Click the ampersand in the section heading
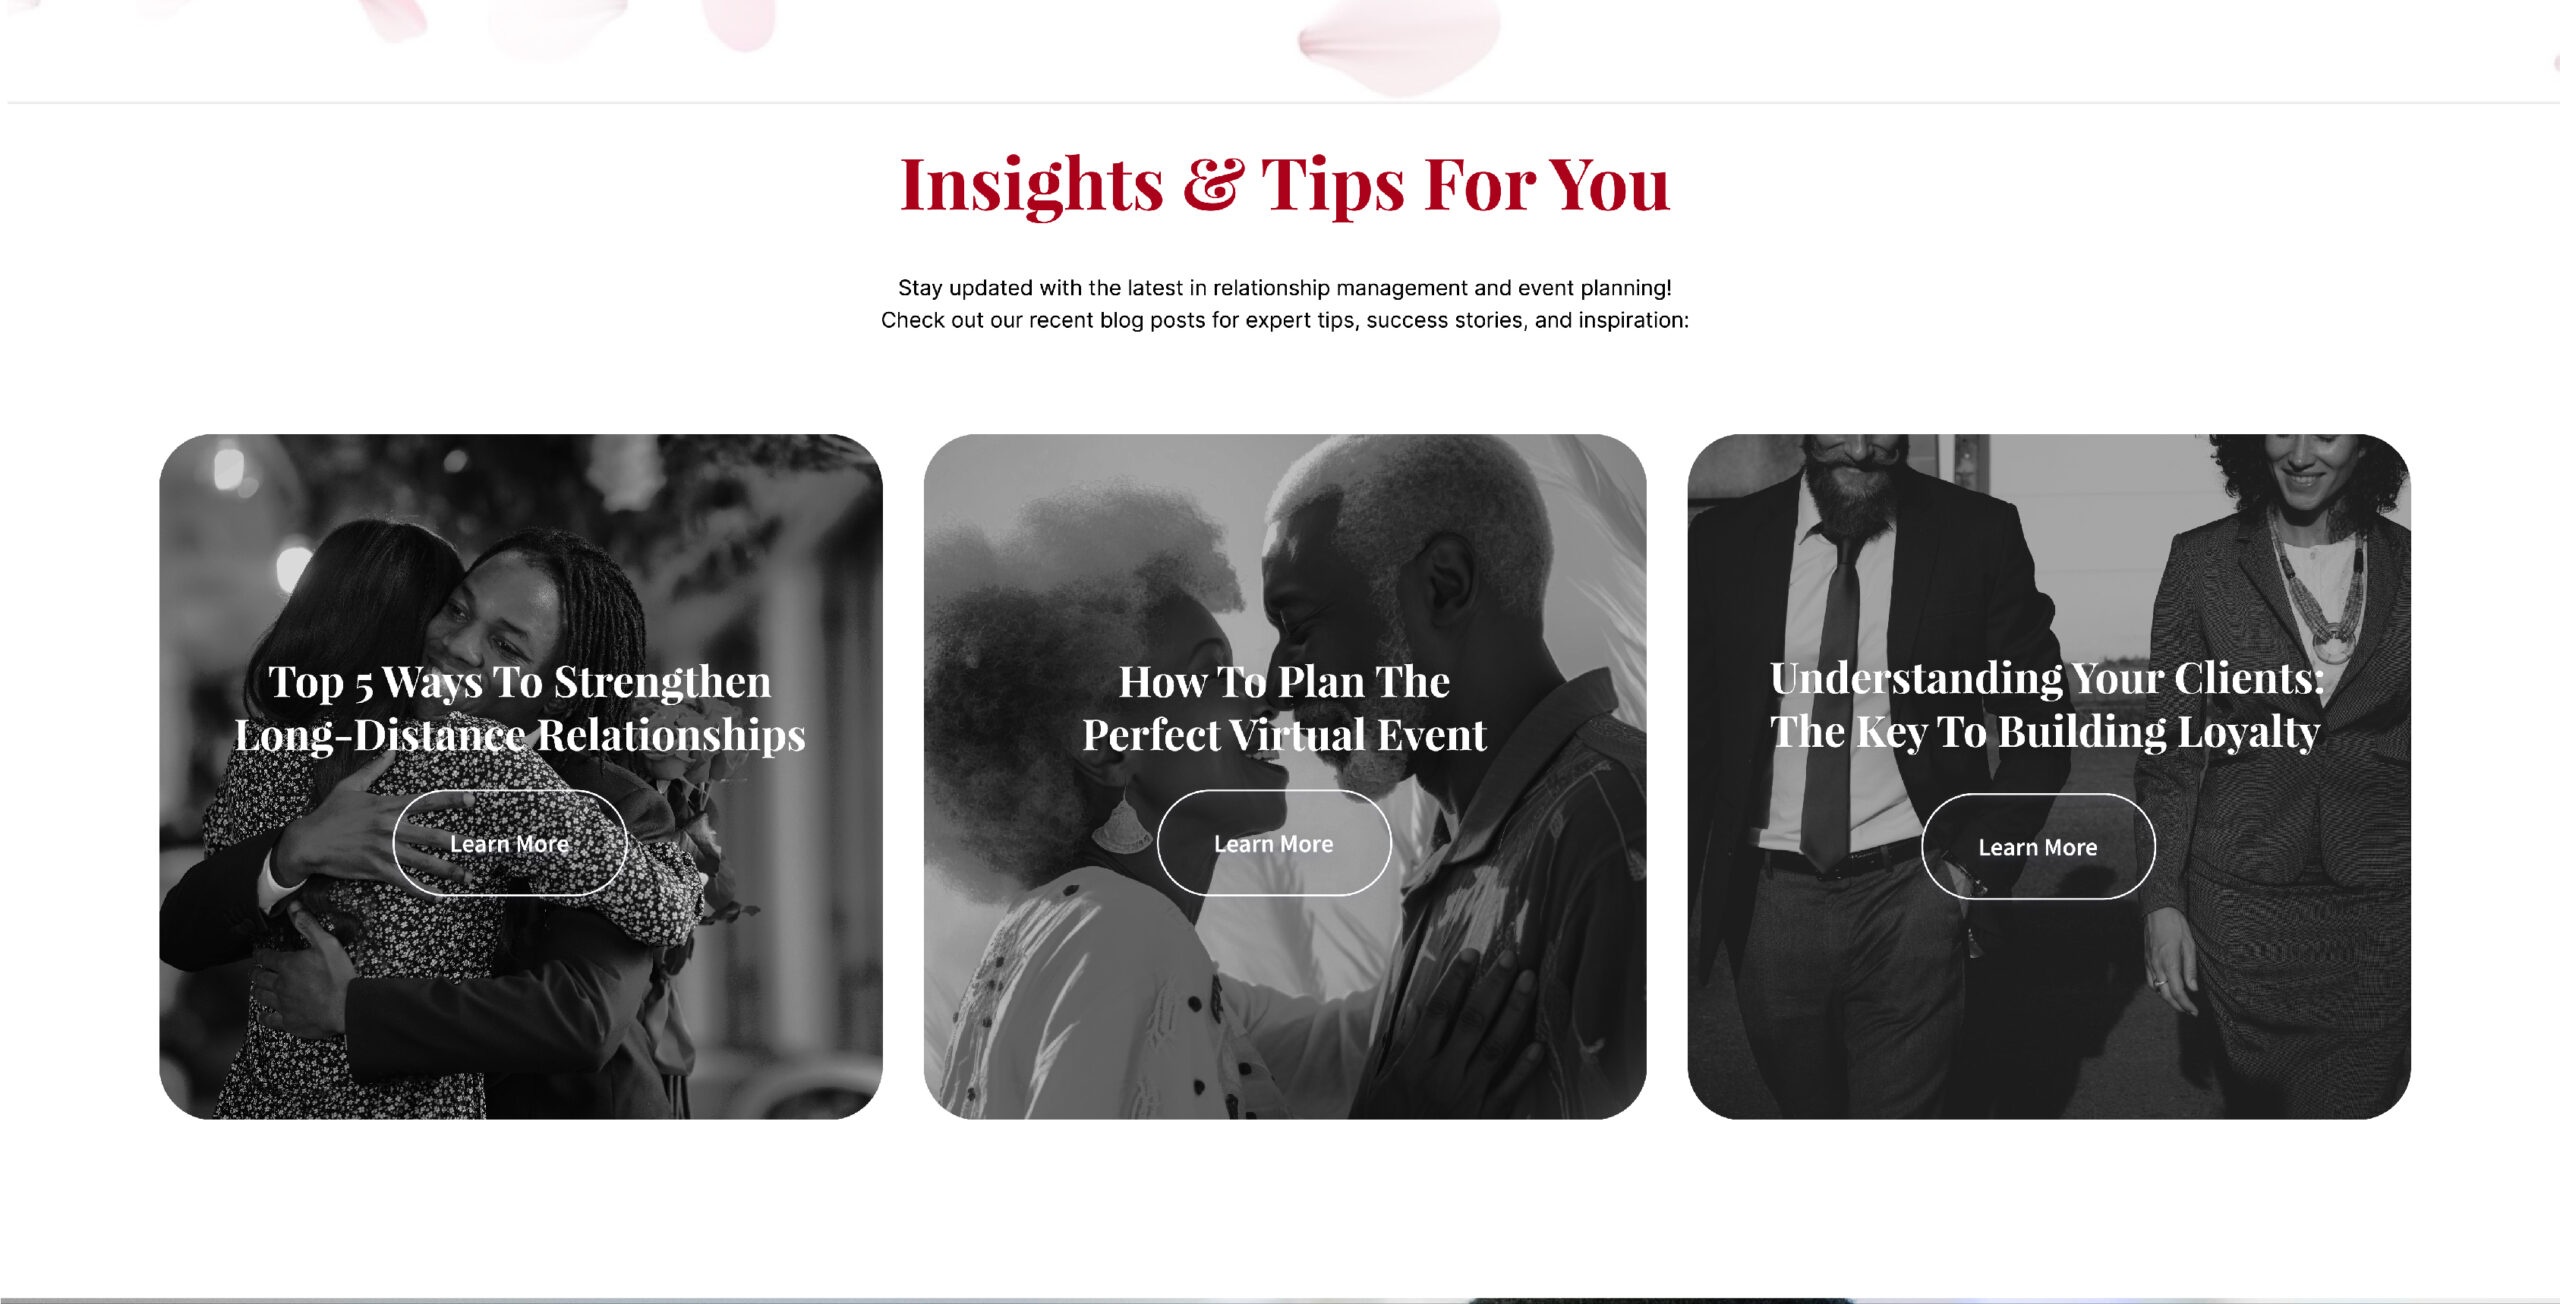This screenshot has height=1304, width=2560. tap(1213, 185)
